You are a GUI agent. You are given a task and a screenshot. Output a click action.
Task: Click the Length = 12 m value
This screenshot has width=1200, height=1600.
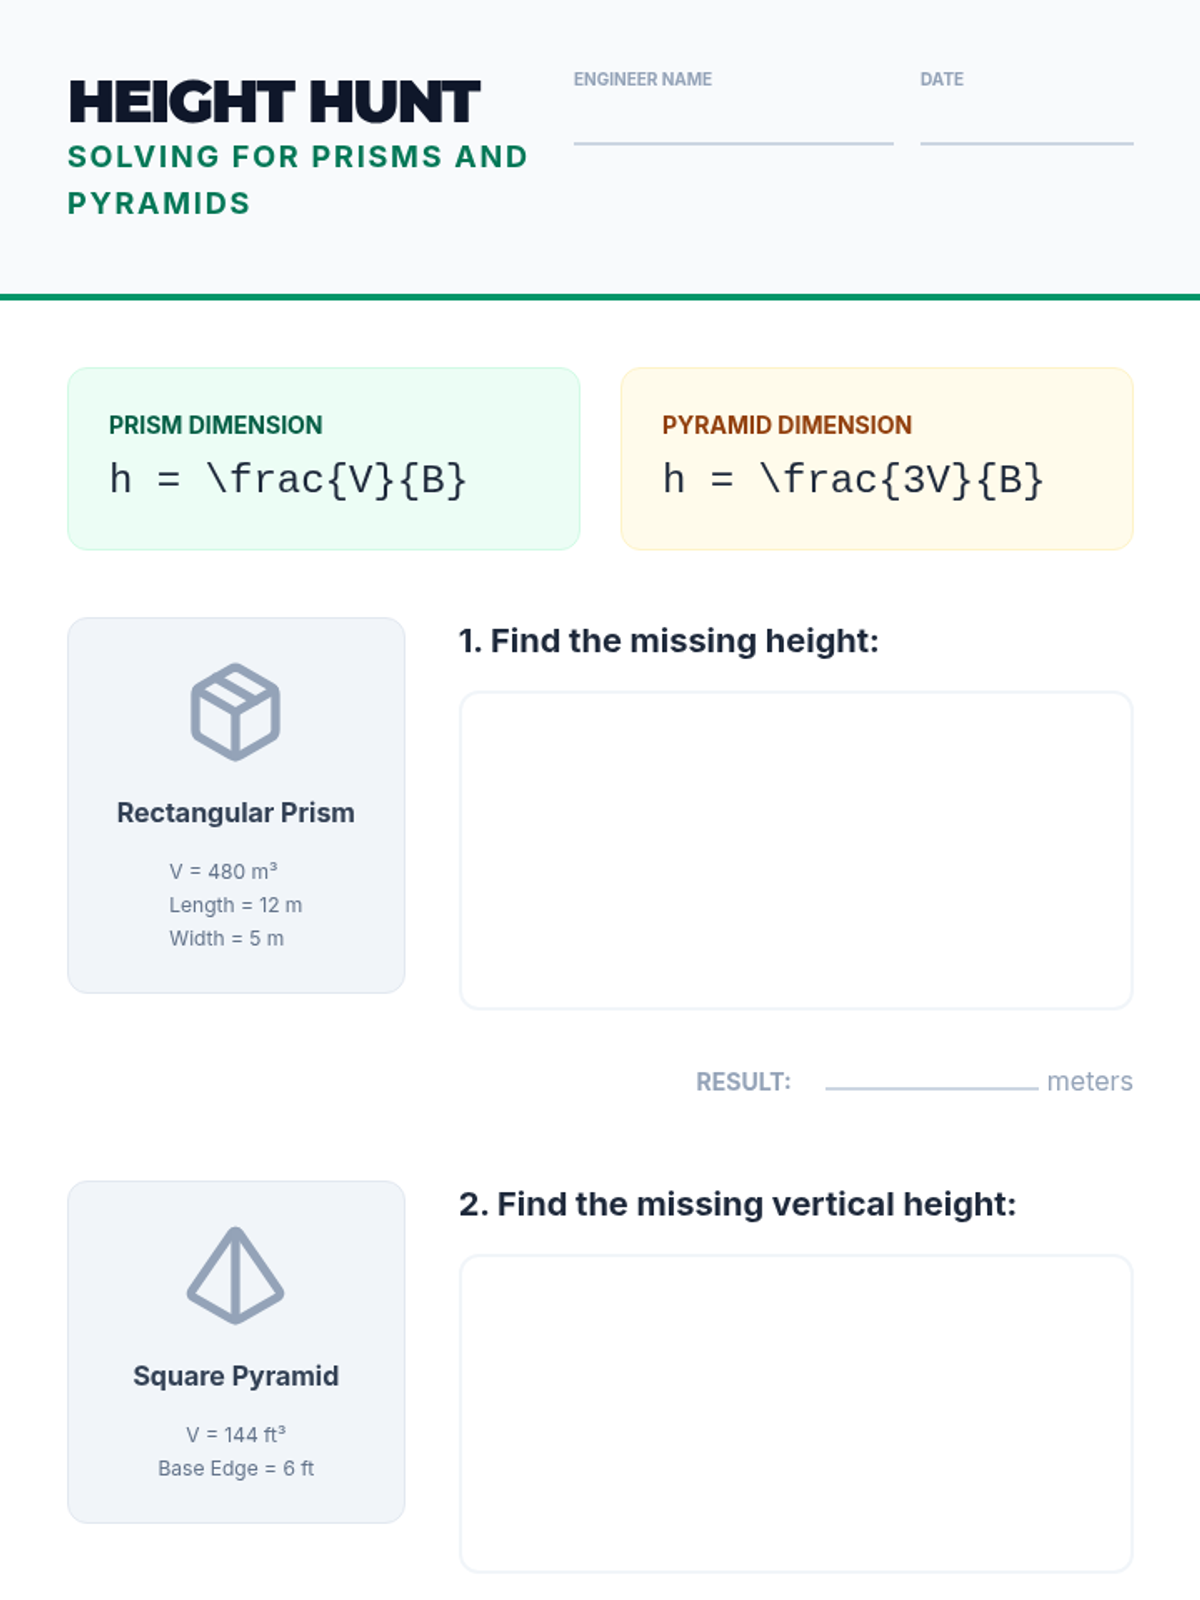pyautogui.click(x=235, y=905)
